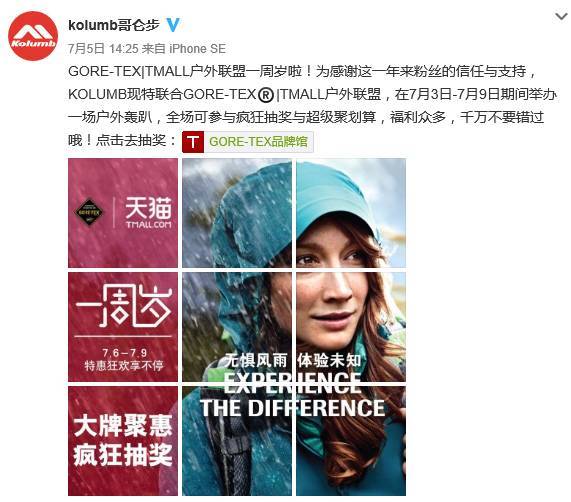Click the blue verified V badge
This screenshot has height=502, width=571.
(173, 25)
